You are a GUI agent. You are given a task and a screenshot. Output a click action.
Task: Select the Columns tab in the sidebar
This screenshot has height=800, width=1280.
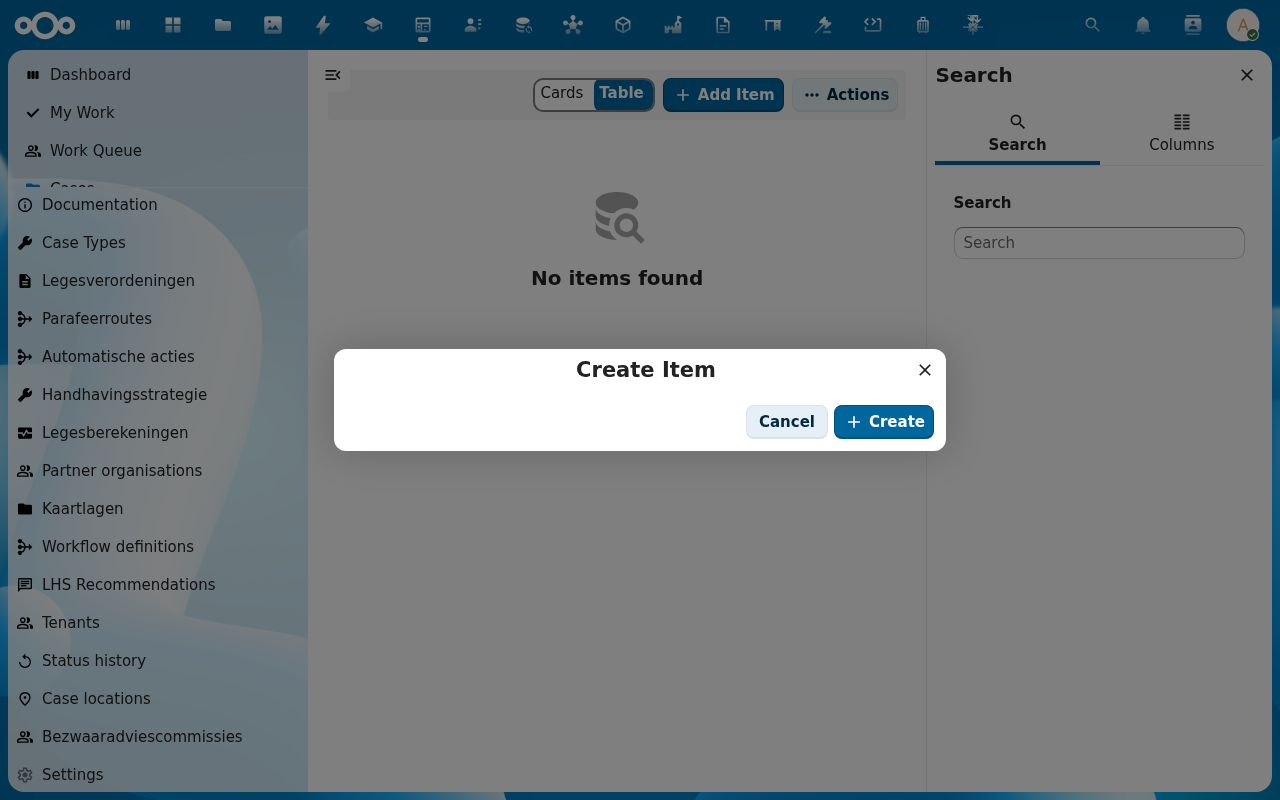[x=1182, y=133]
